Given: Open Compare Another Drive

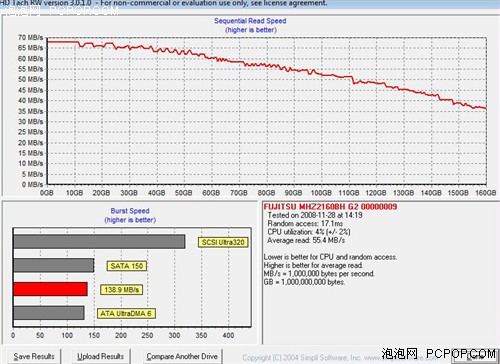Looking at the screenshot, I should coord(182,356).
